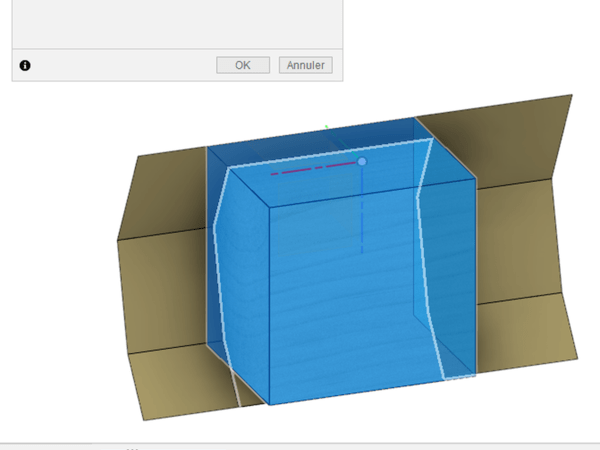Open the info icon in the dialog footer
The height and width of the screenshot is (450, 600).
[25, 65]
